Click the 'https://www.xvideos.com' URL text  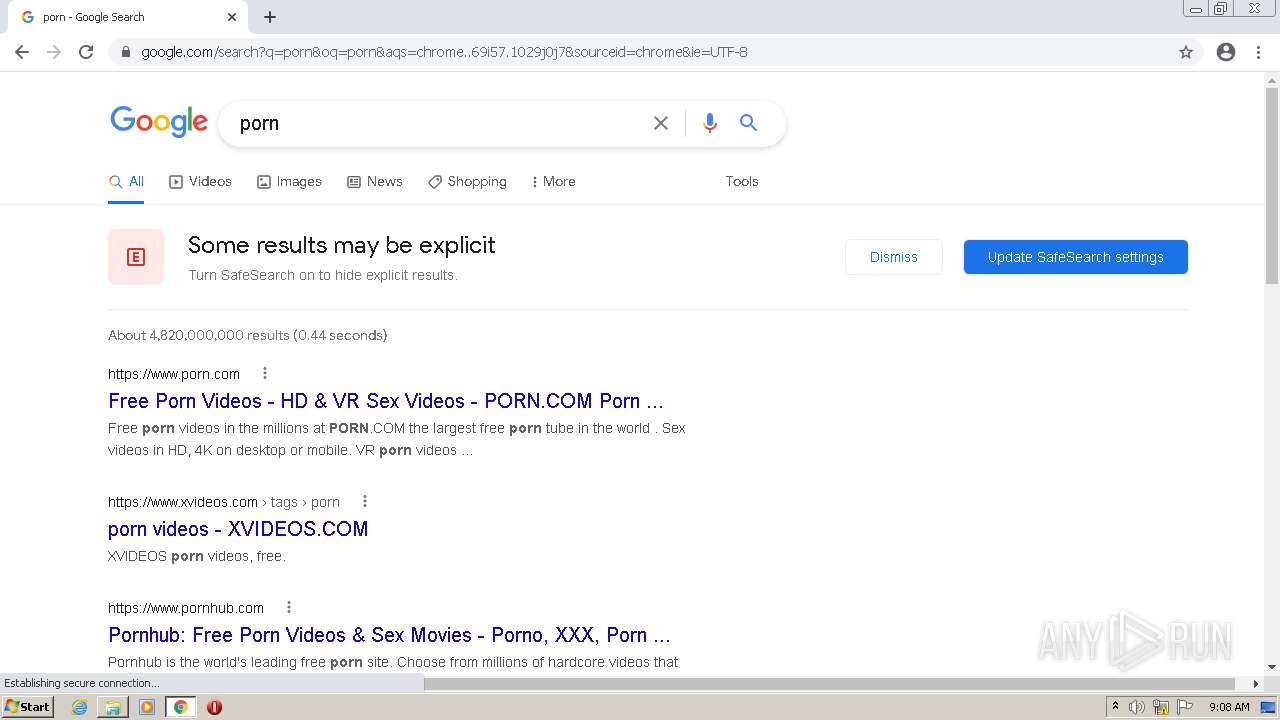[x=183, y=502]
